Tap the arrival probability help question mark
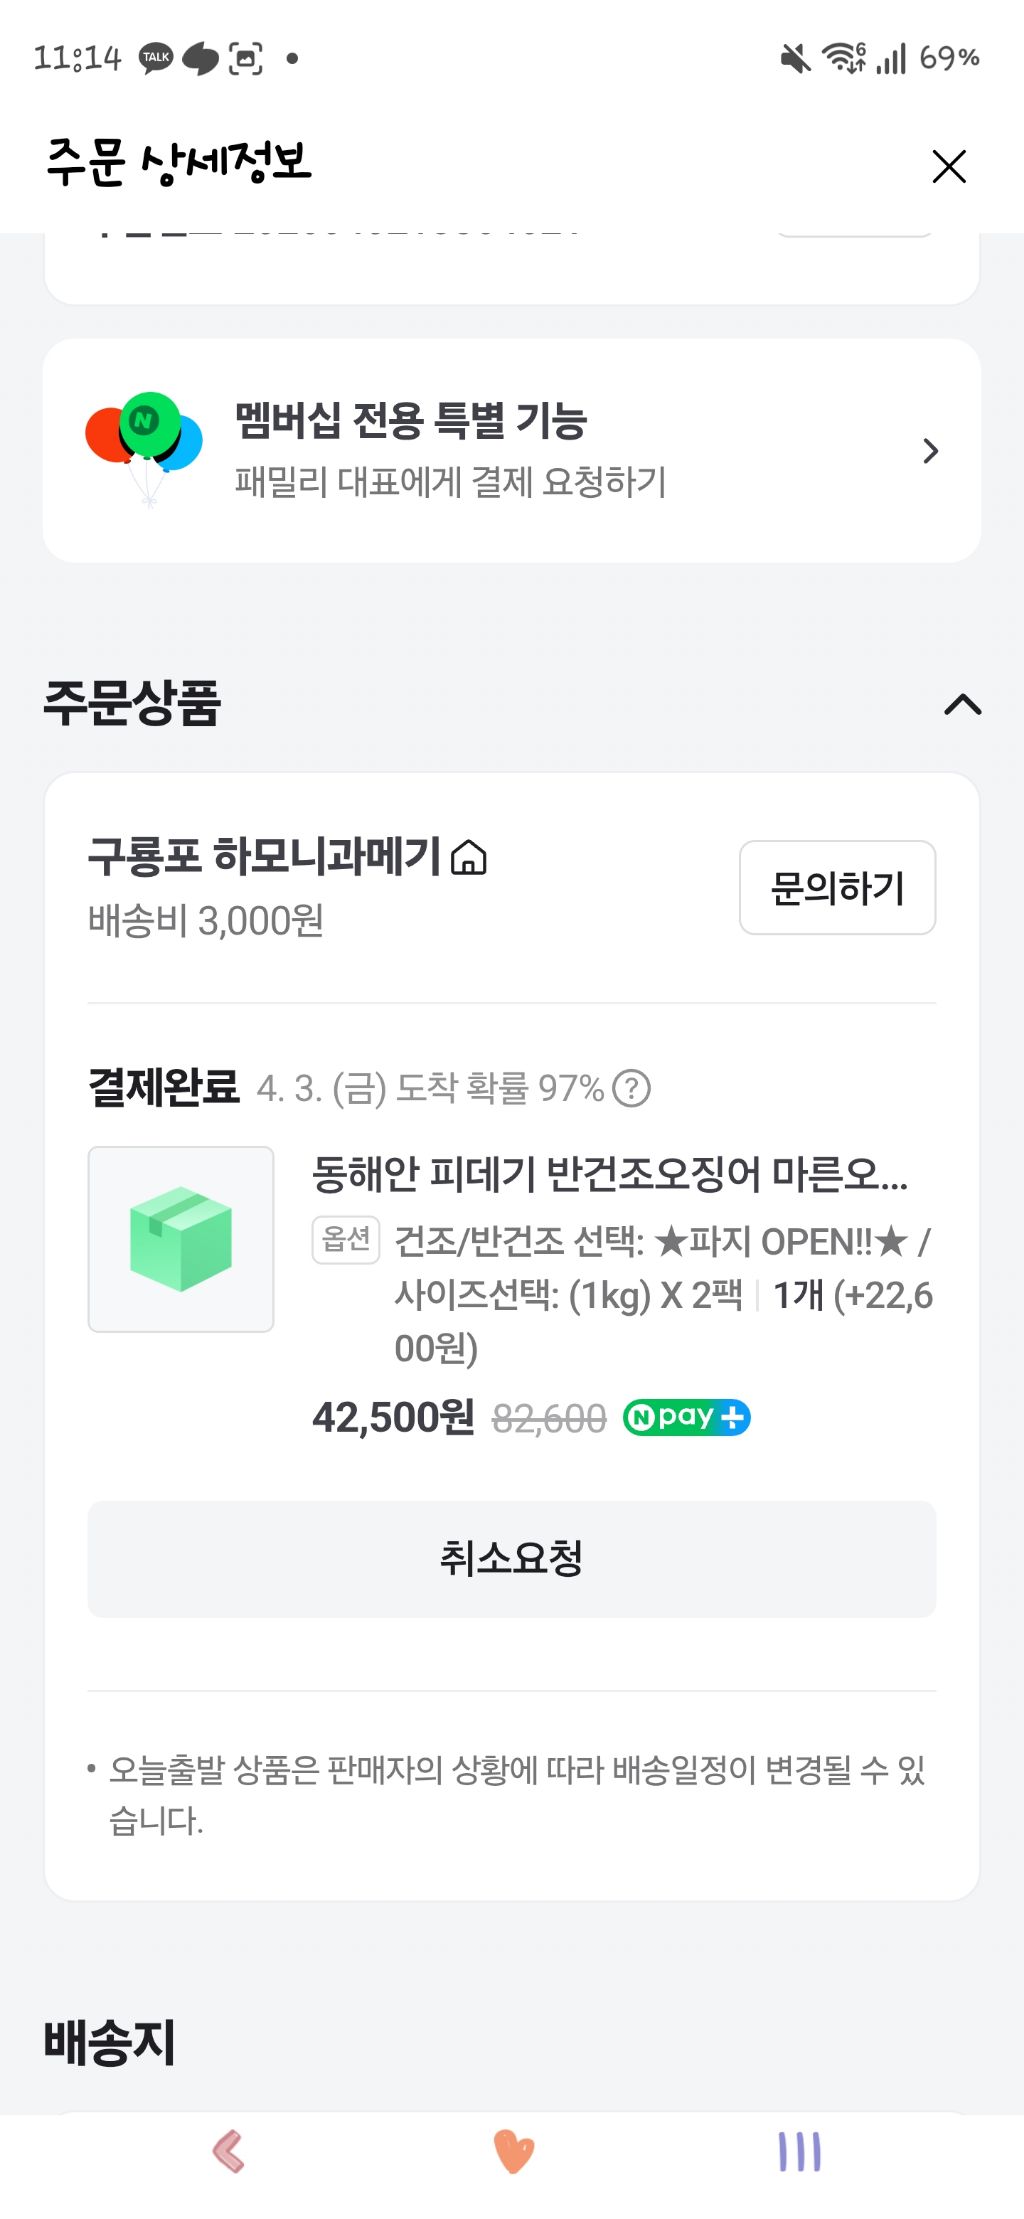This screenshot has height=2219, width=1024. (x=631, y=1088)
